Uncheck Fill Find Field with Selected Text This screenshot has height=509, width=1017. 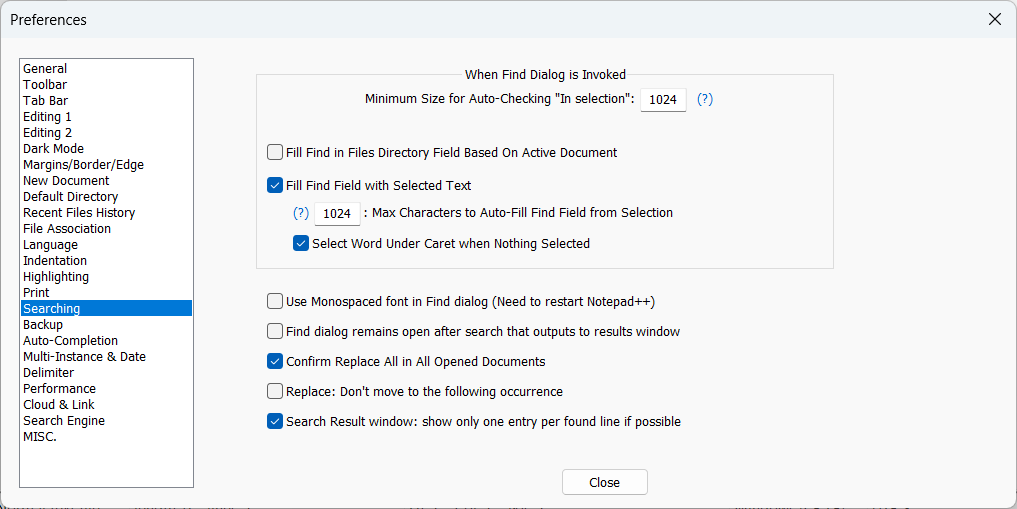pos(275,185)
